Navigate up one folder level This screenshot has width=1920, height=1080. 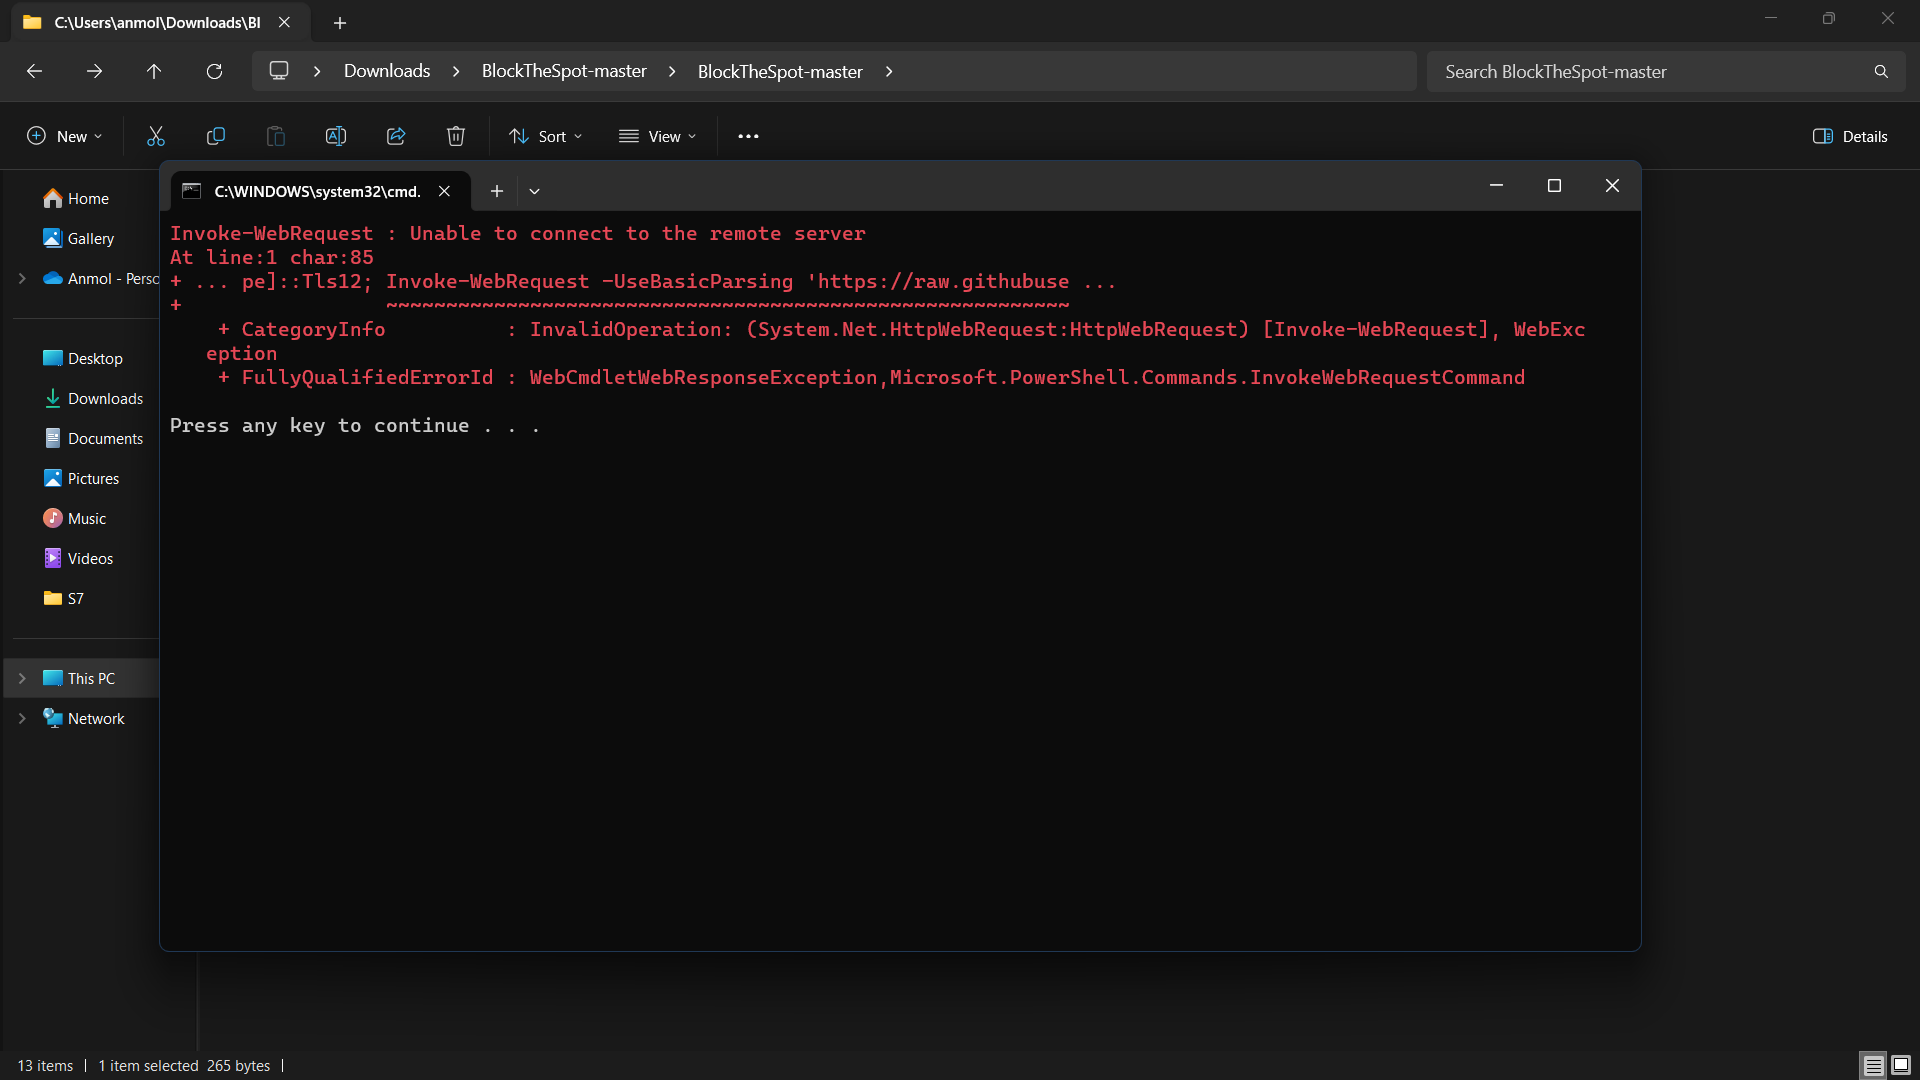point(154,71)
